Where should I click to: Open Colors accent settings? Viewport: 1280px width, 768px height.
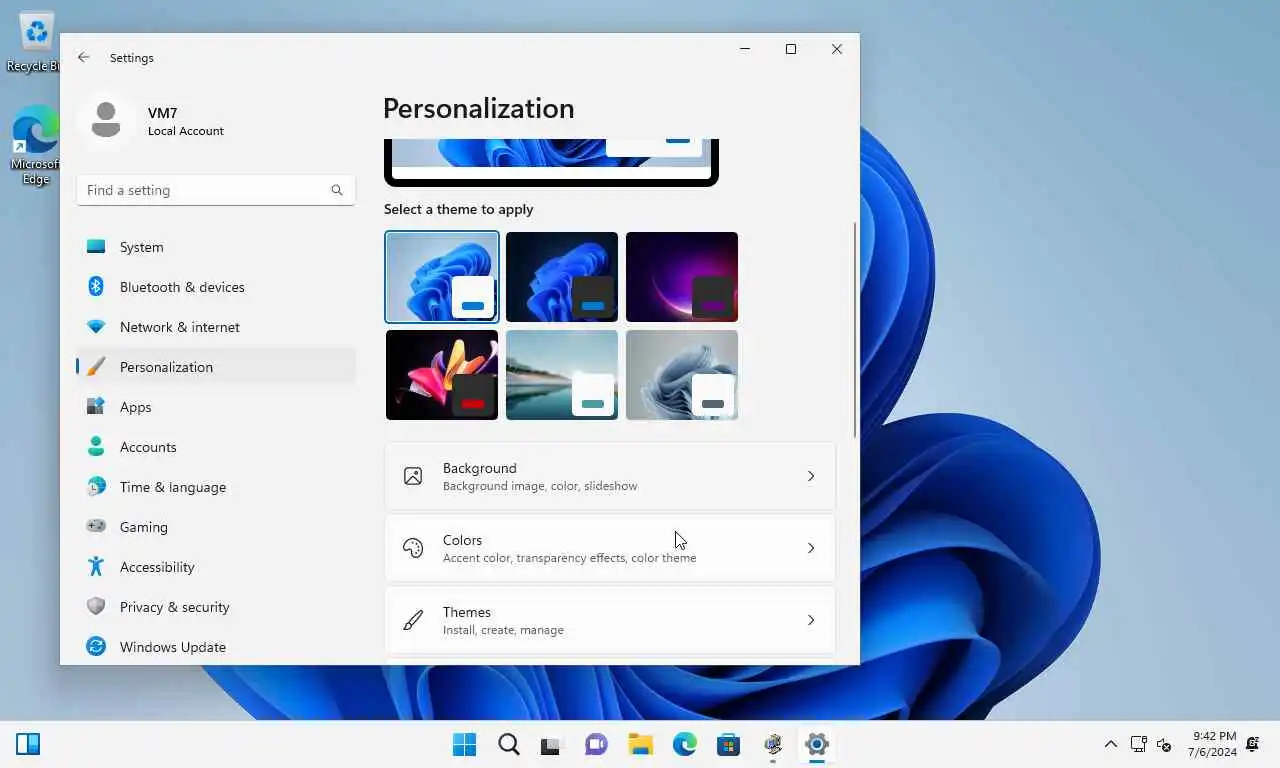coord(610,548)
